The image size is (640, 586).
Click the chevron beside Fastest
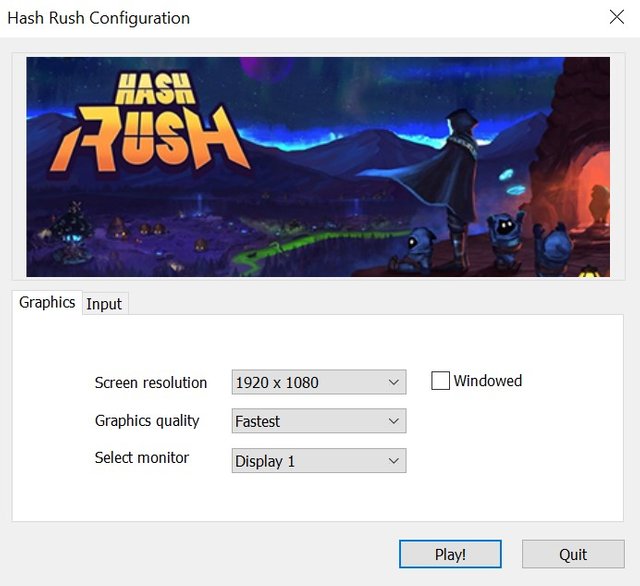393,421
